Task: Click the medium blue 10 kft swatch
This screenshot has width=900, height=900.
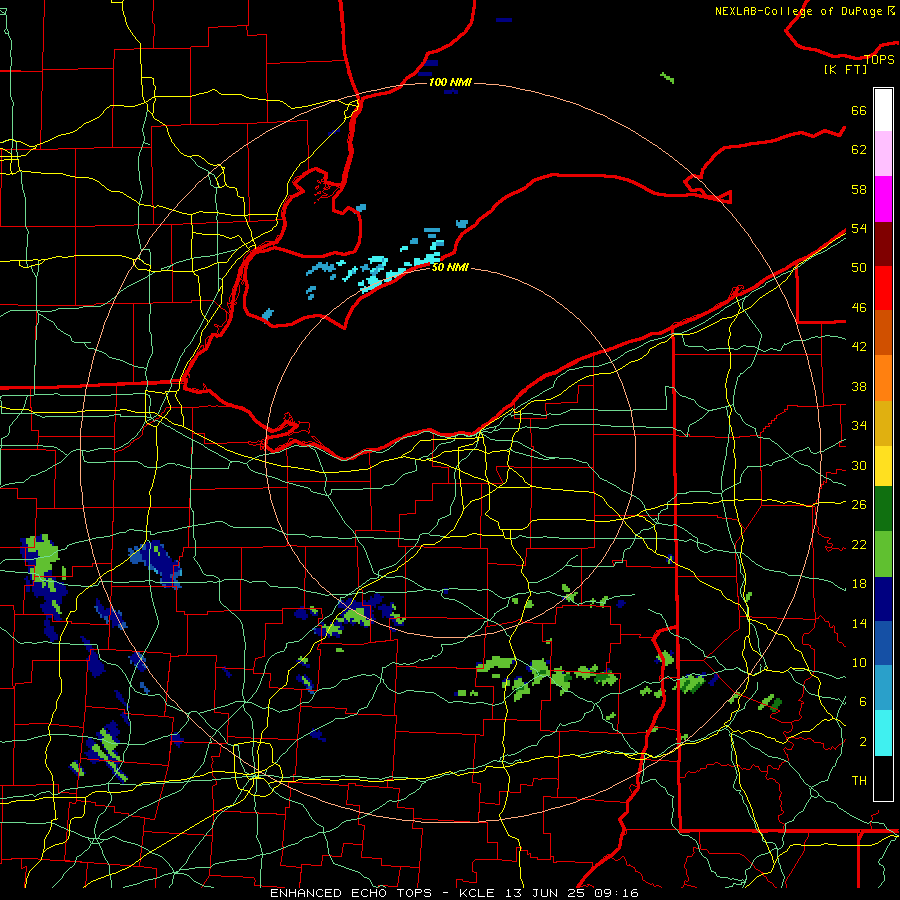Action: pyautogui.click(x=883, y=643)
